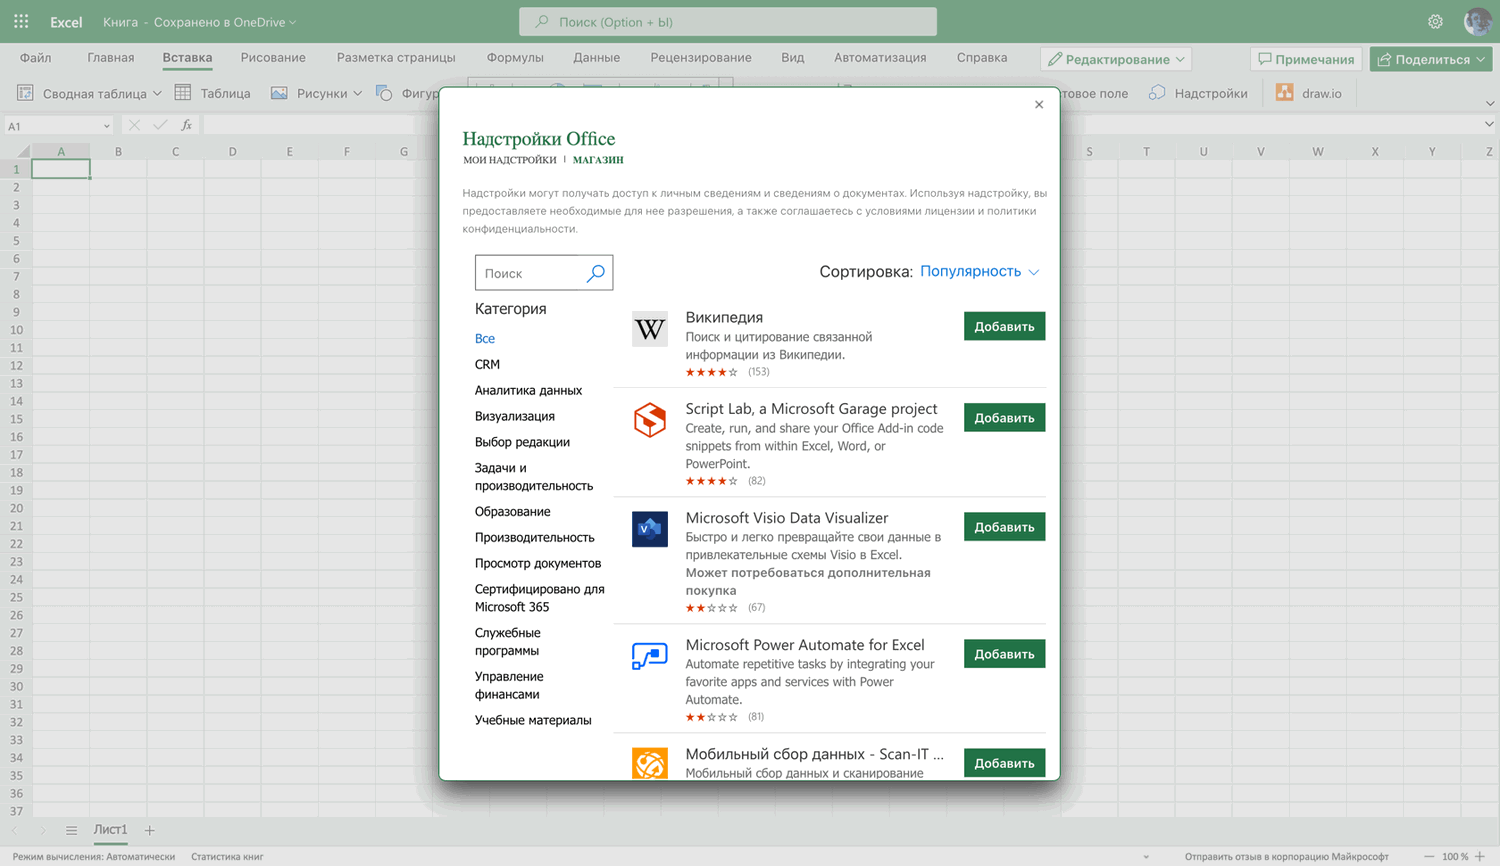Select the Лист1 sheet tab
This screenshot has width=1500, height=866.
pyautogui.click(x=110, y=830)
